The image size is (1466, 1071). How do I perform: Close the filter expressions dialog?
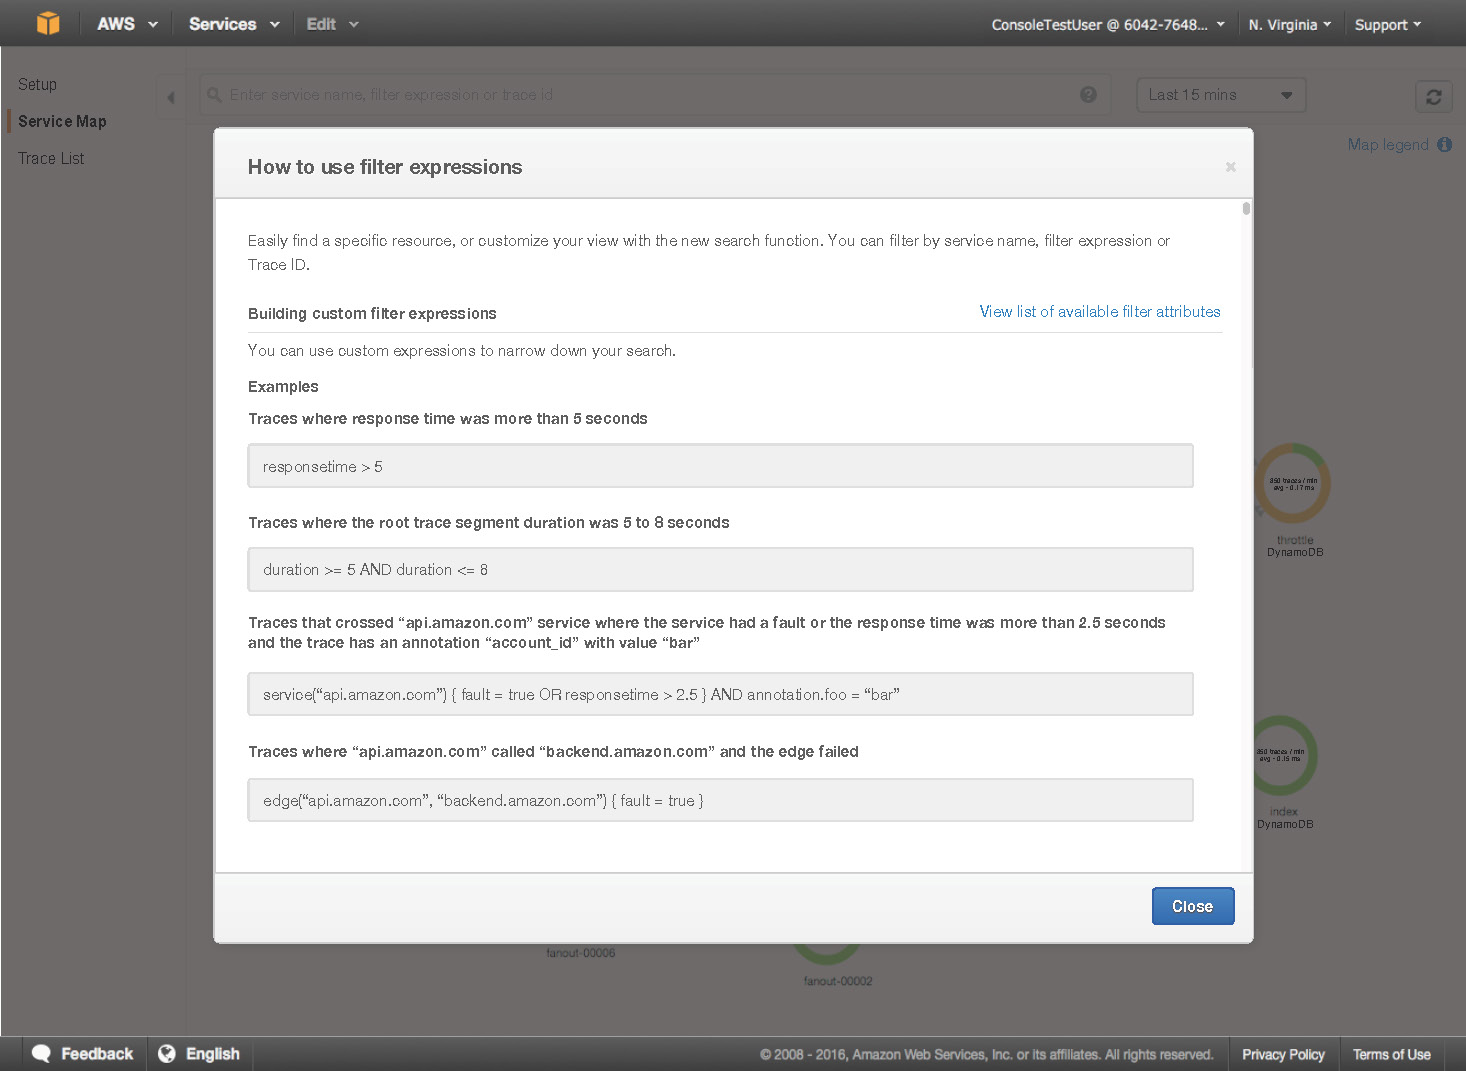pyautogui.click(x=1192, y=905)
